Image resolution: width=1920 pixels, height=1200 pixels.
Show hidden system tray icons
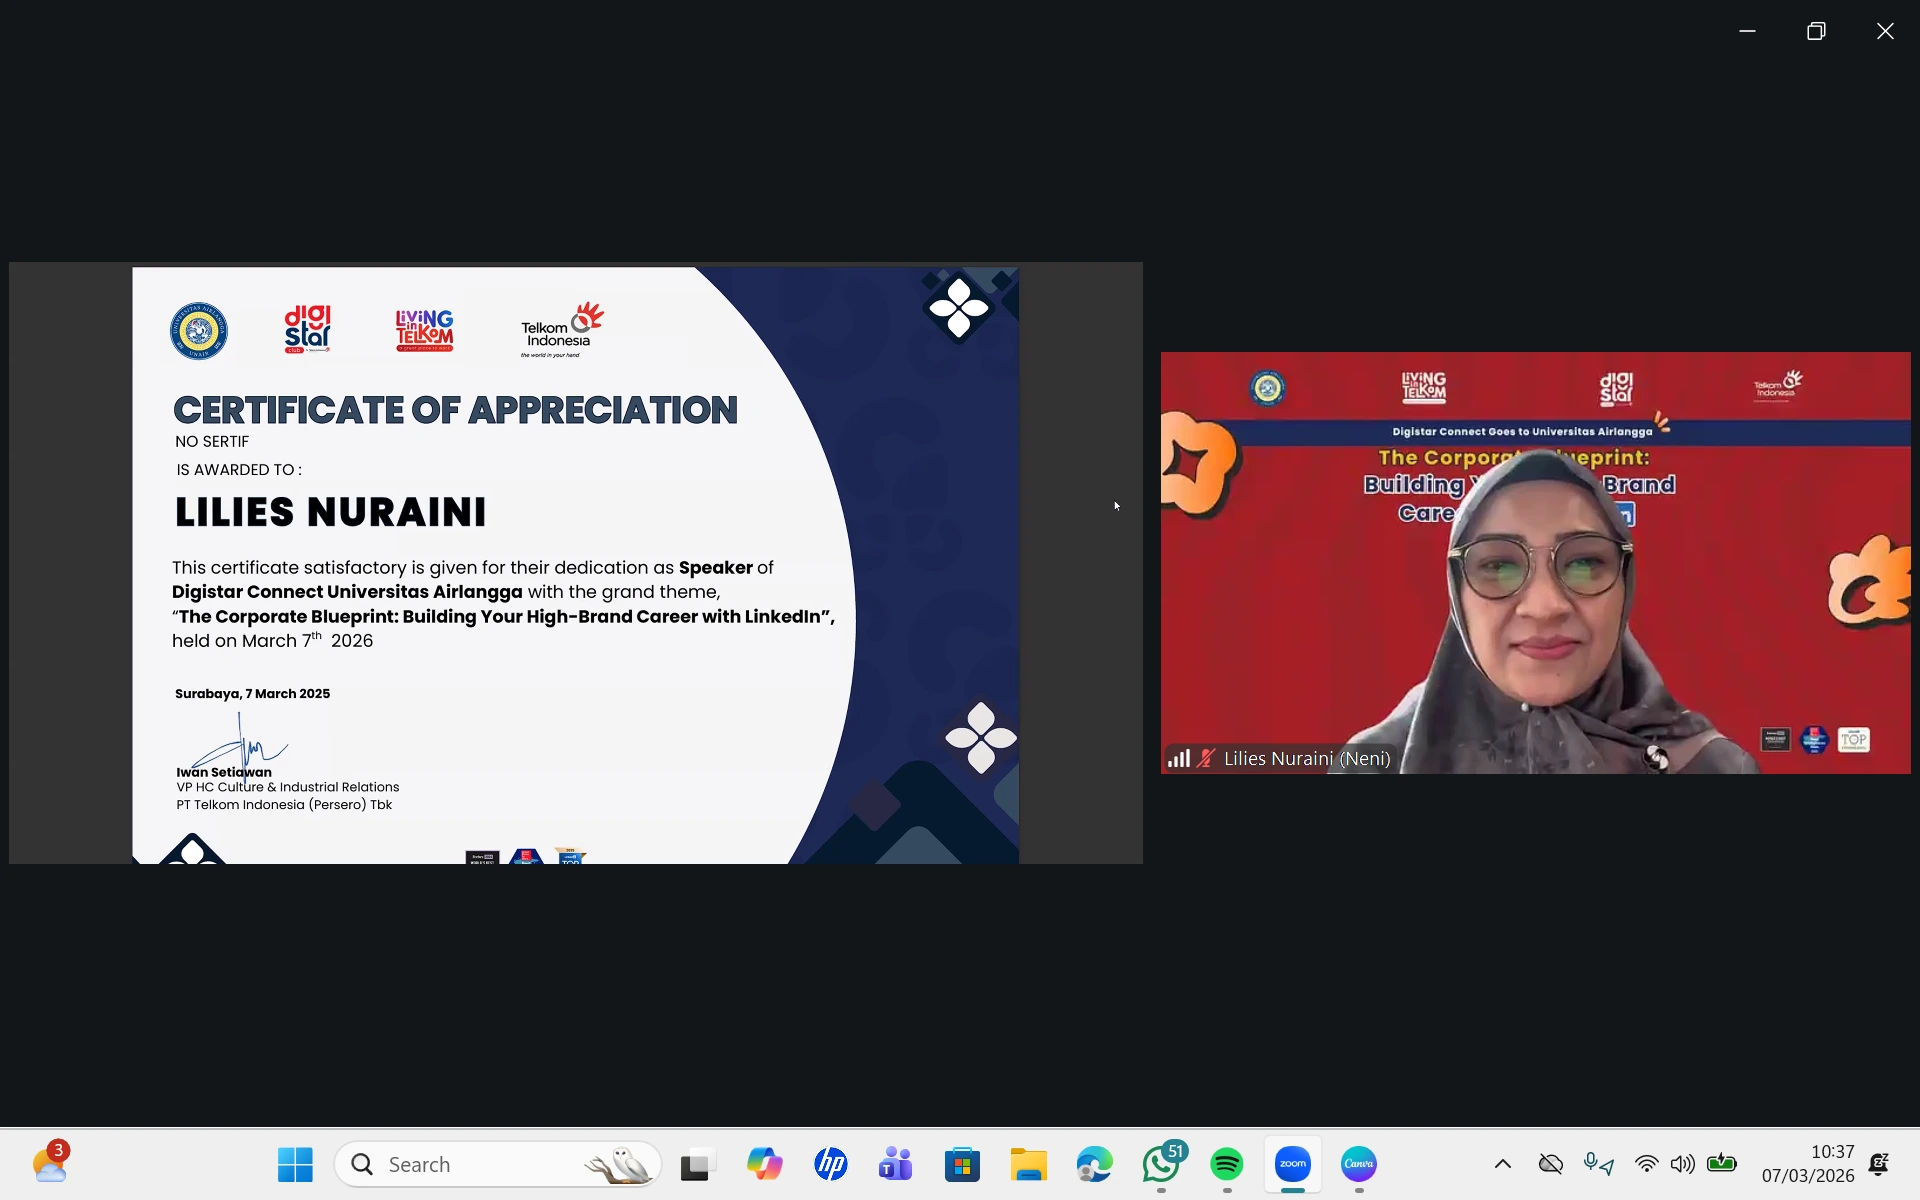click(1503, 1164)
